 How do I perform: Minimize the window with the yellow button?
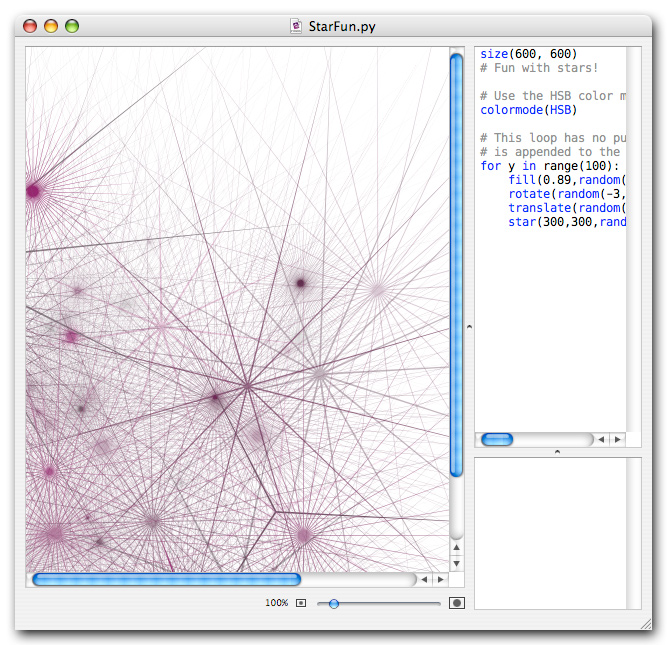tap(51, 26)
